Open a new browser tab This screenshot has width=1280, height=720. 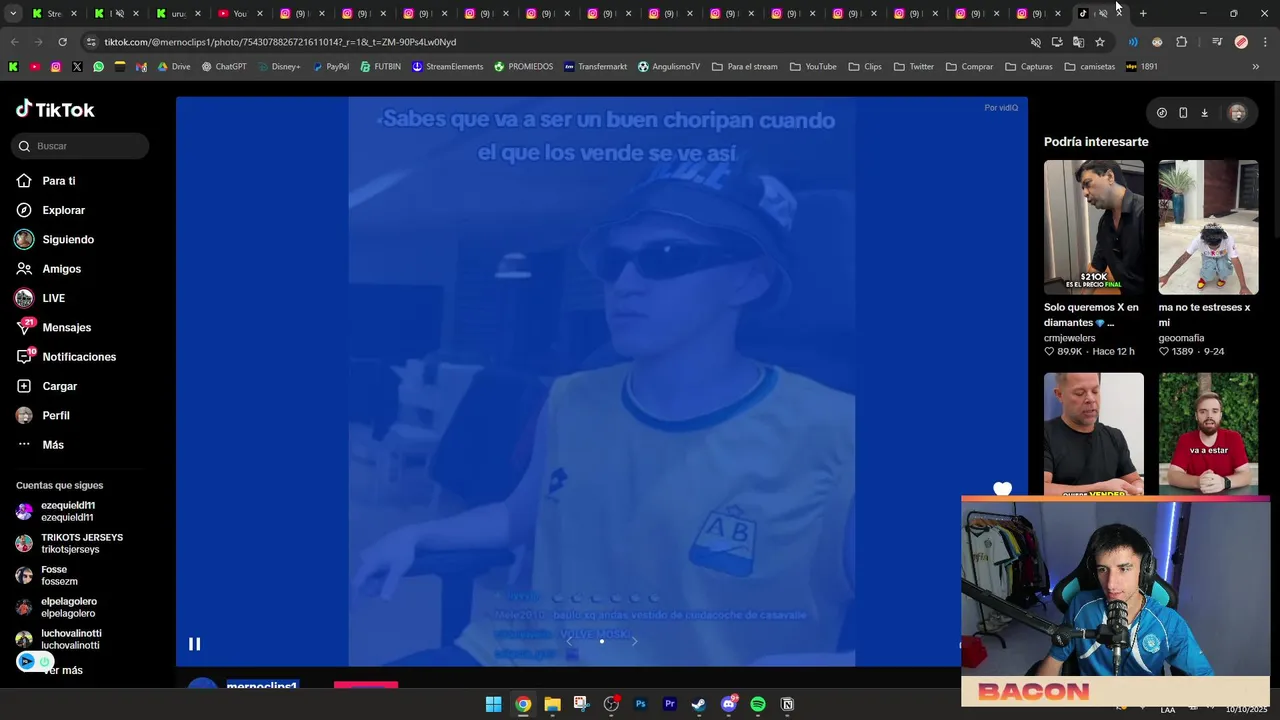[1143, 14]
